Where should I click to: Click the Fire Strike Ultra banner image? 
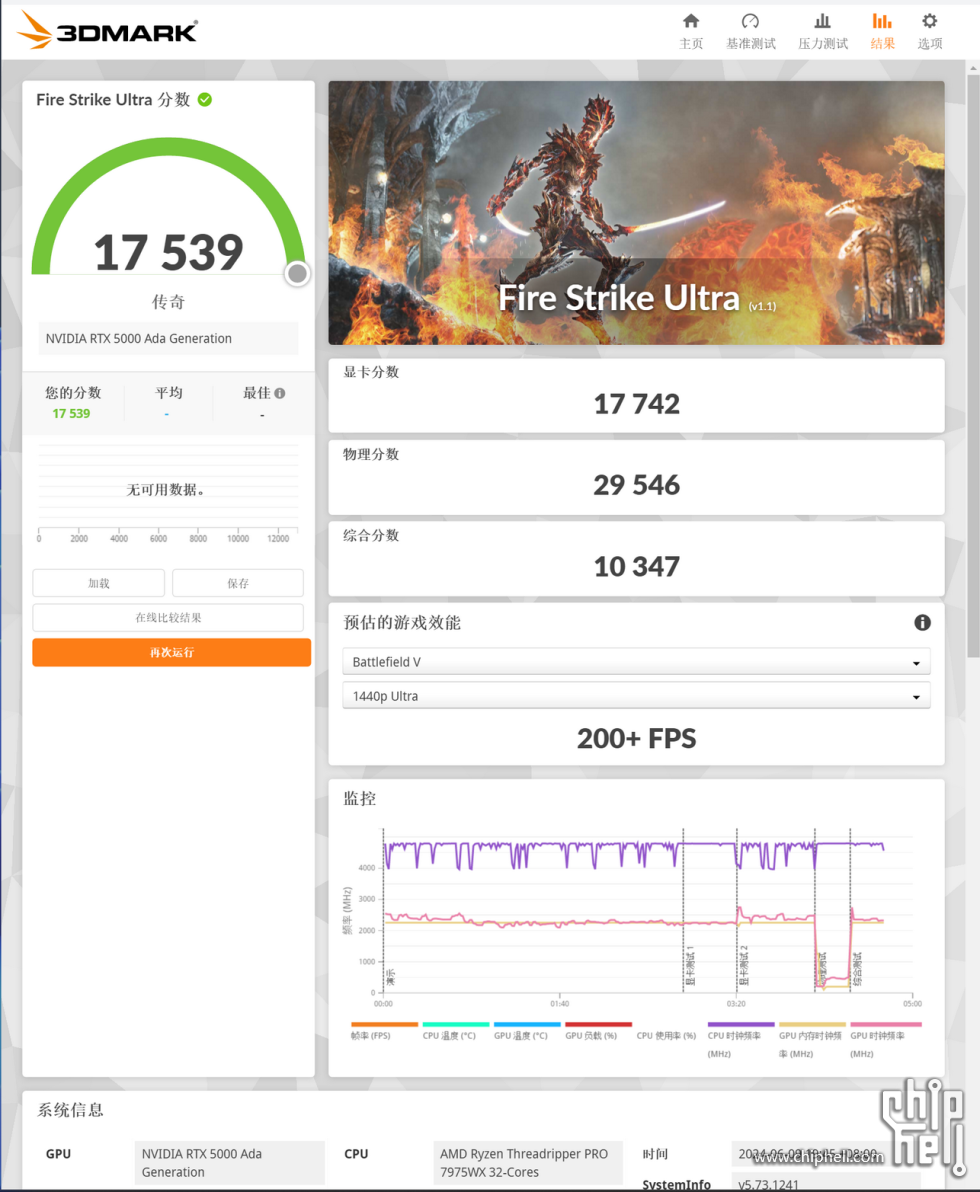pyautogui.click(x=636, y=213)
